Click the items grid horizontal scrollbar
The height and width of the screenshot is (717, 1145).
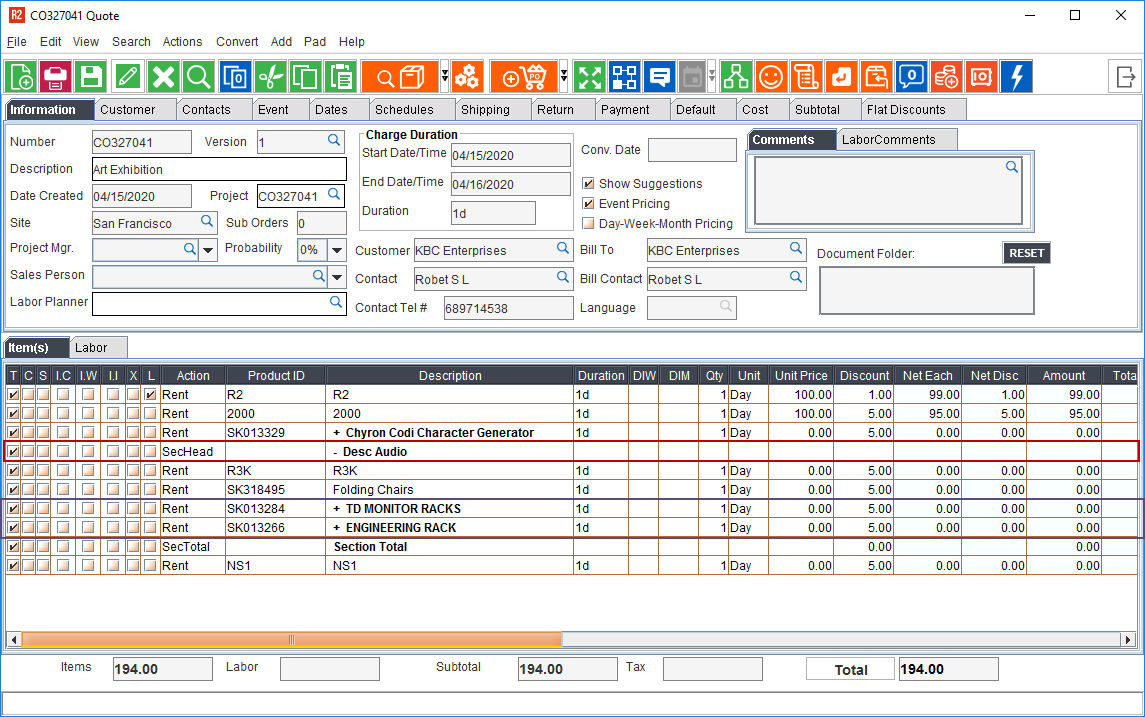pos(290,640)
